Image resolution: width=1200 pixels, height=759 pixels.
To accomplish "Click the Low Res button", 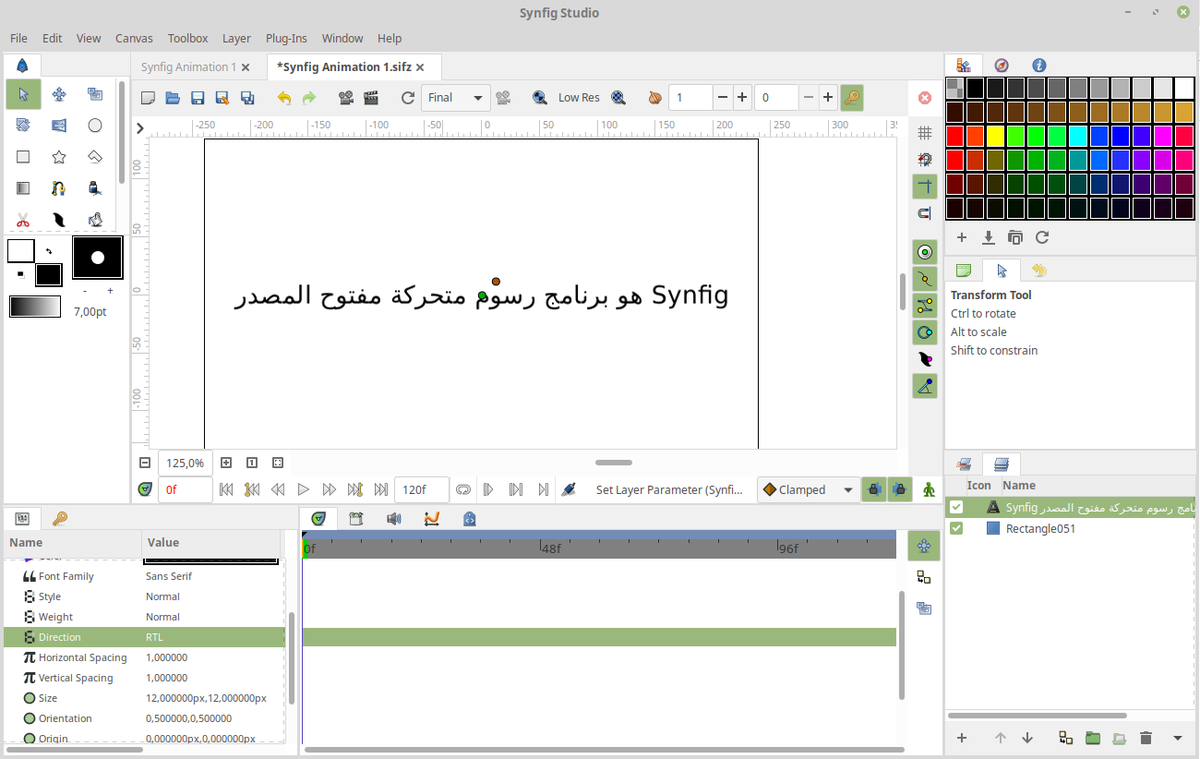I will tap(577, 97).
